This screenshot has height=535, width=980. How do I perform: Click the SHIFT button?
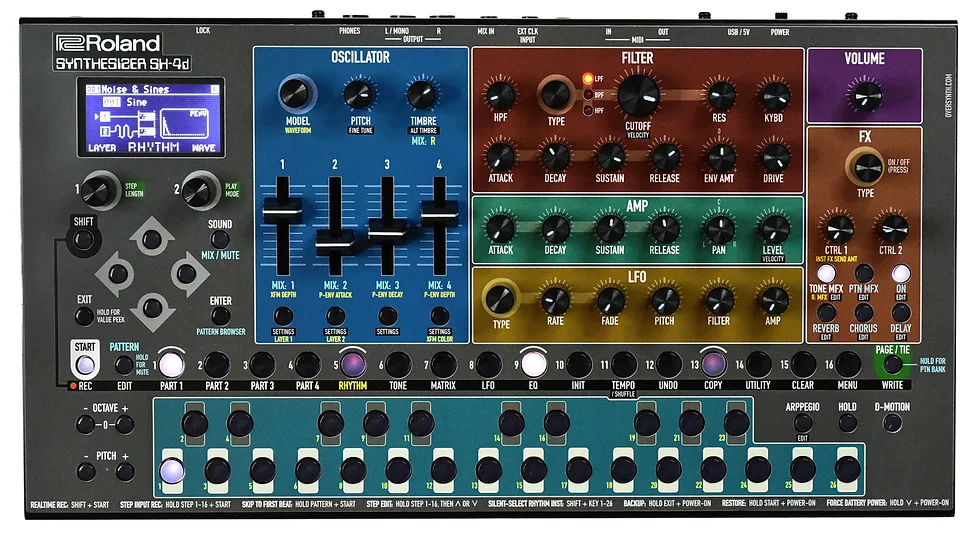(83, 239)
